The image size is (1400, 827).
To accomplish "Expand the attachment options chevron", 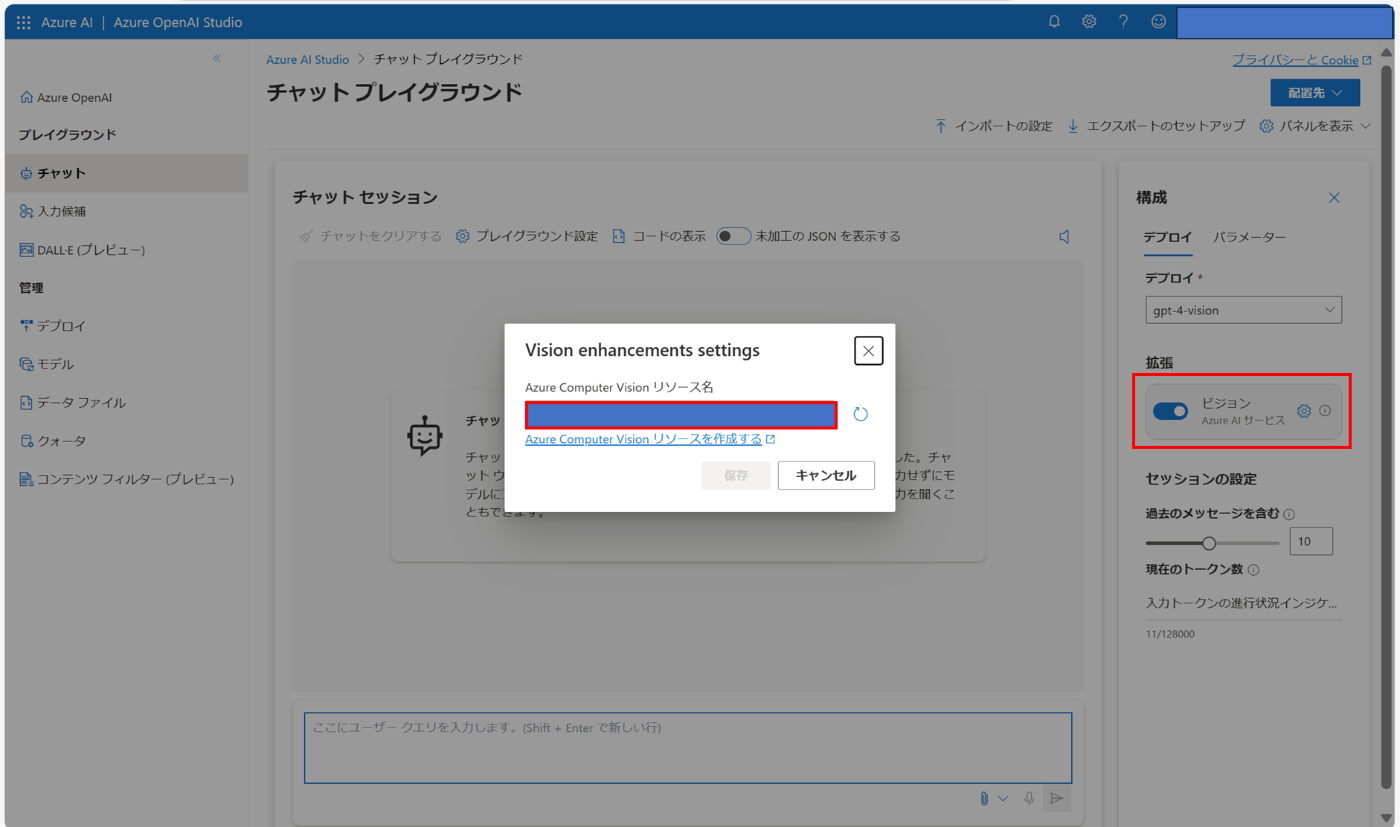I will (x=1002, y=798).
